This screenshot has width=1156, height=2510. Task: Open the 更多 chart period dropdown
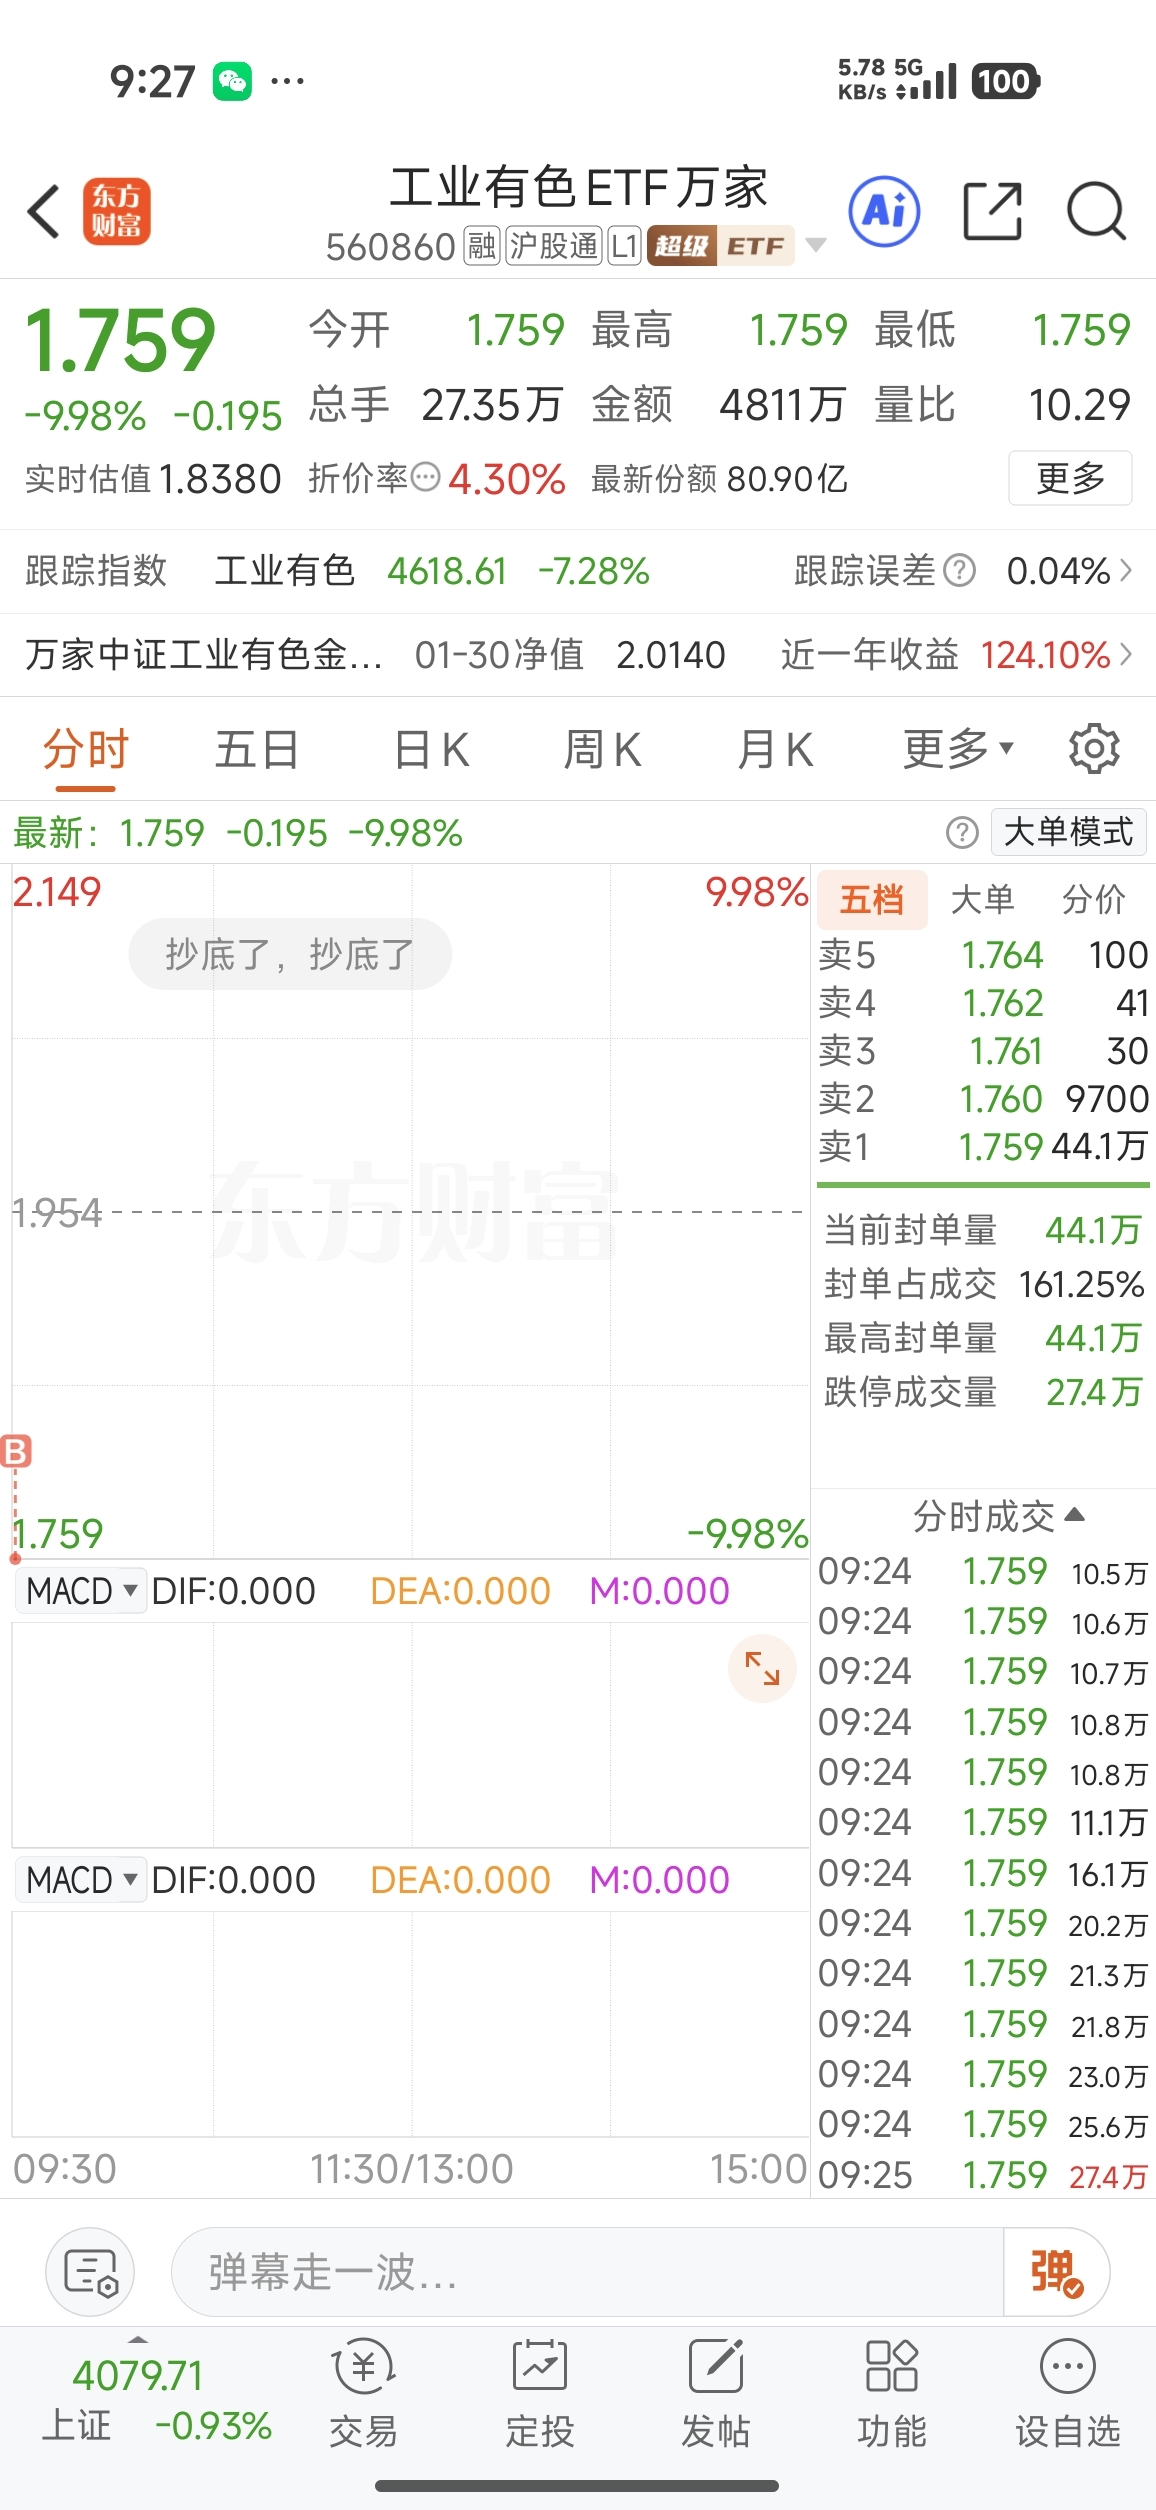[958, 749]
